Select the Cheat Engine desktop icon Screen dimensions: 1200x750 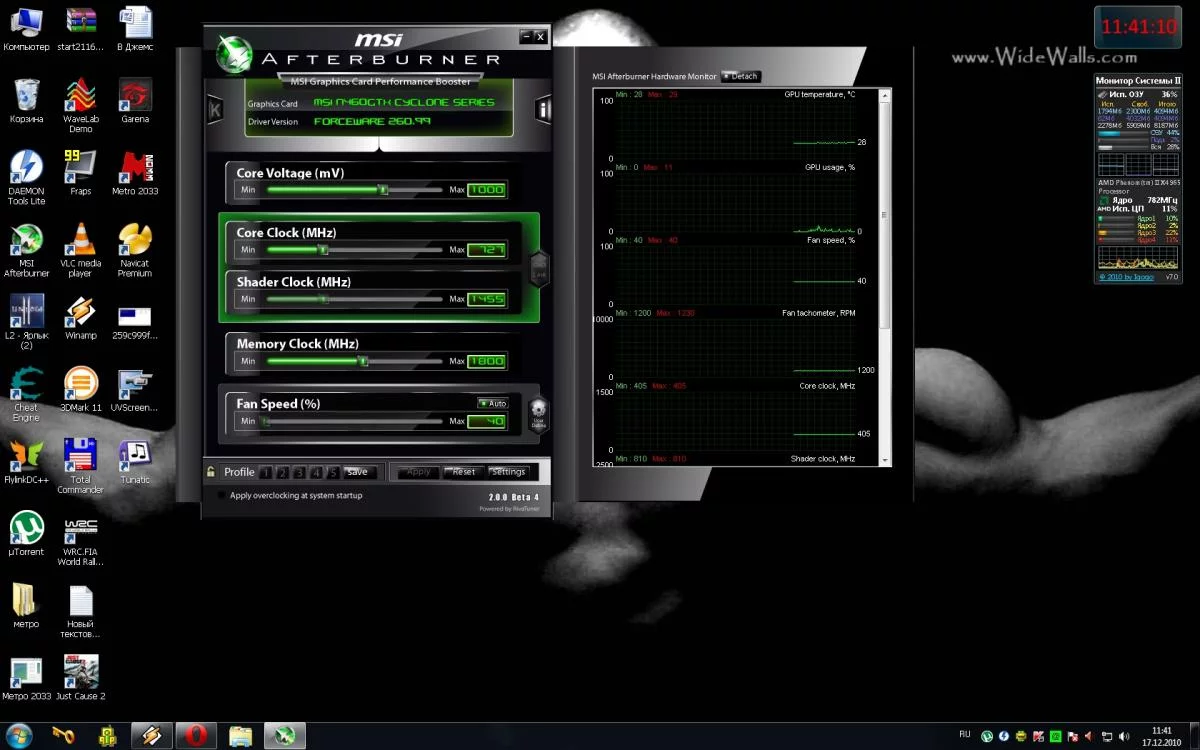(x=26, y=395)
